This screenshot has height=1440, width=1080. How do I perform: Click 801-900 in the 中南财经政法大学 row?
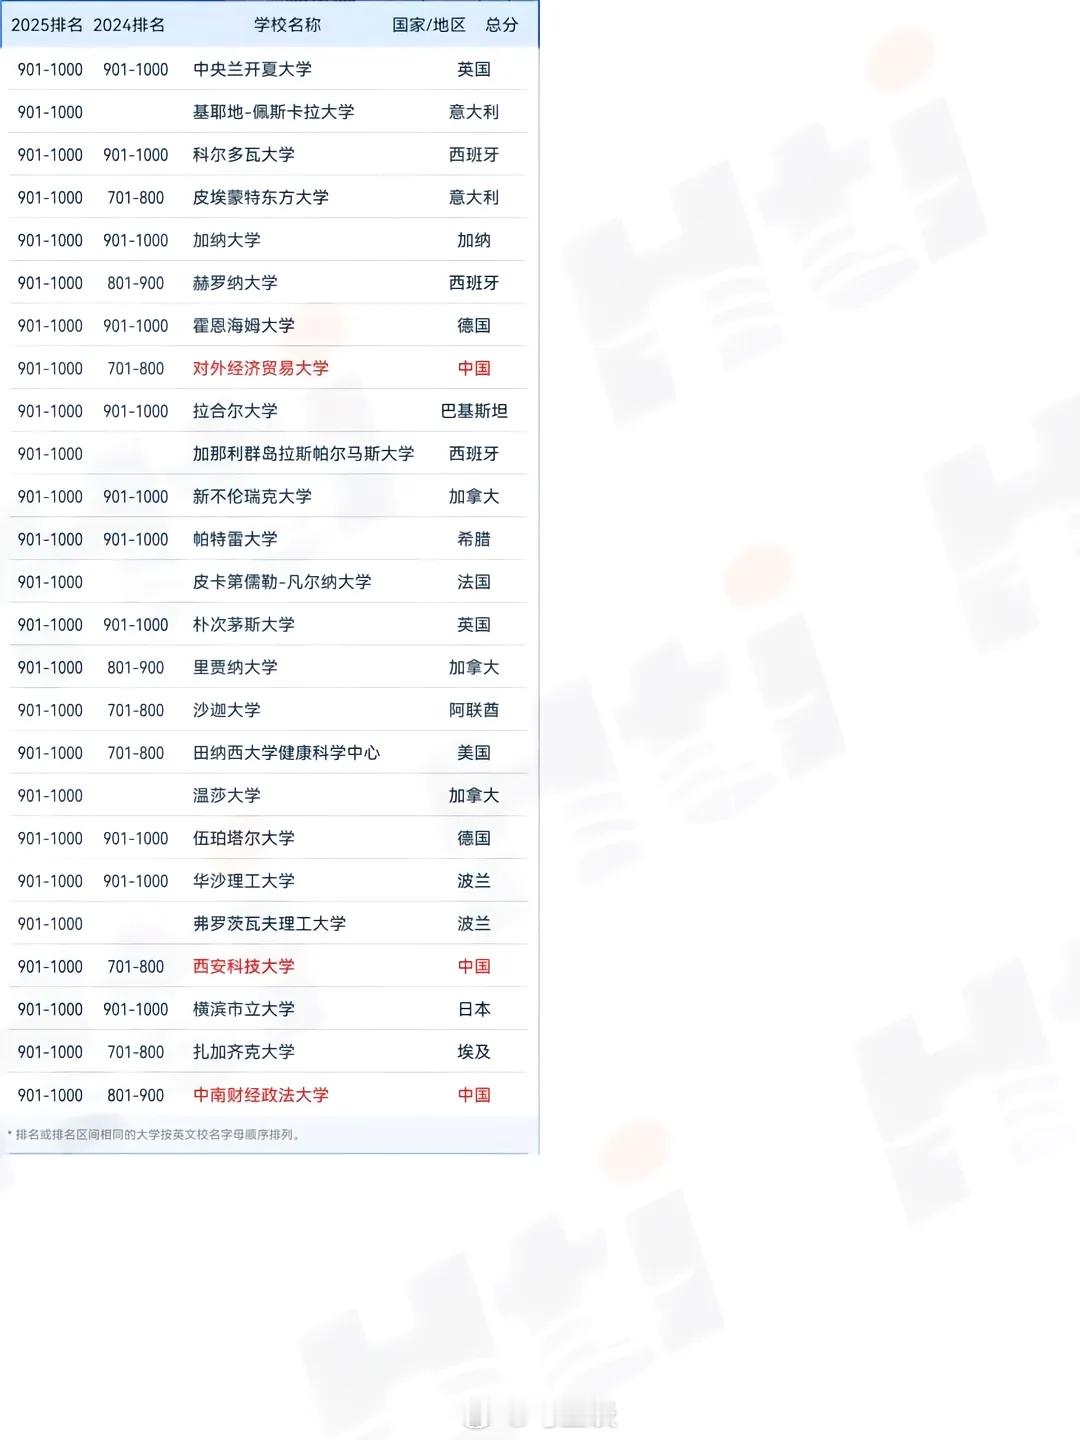click(x=136, y=1095)
